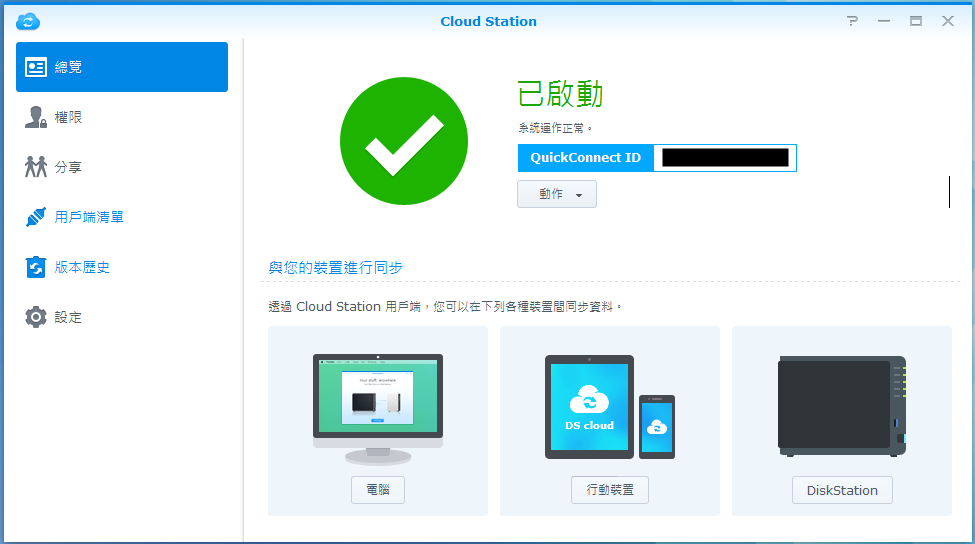The width and height of the screenshot is (975, 544).
Task: Click the desktop computer thumbnail image
Action: [378, 409]
